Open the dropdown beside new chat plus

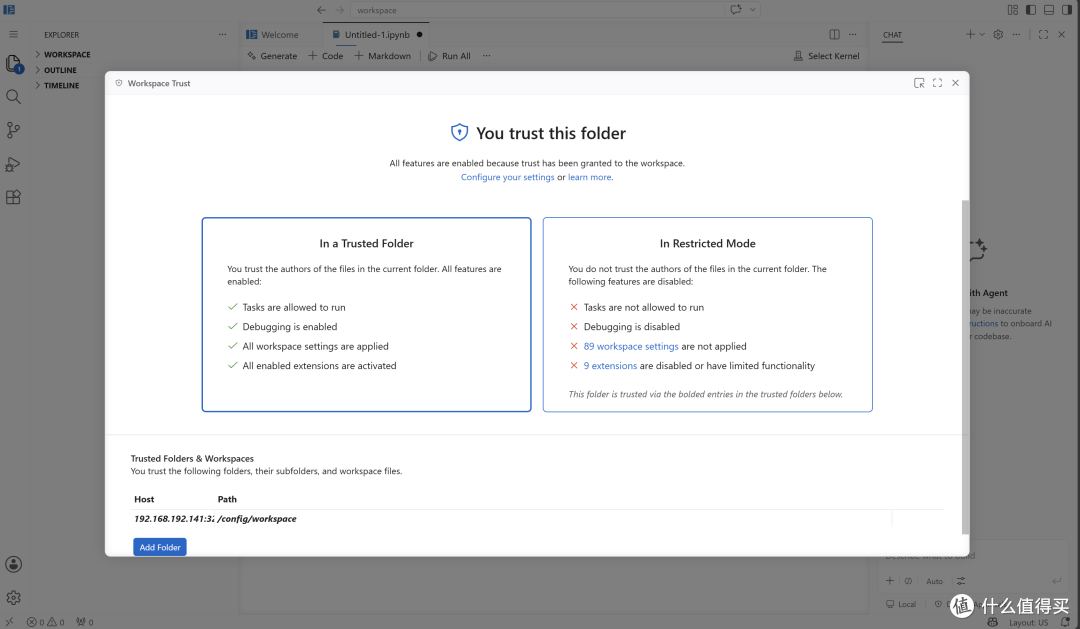pyautogui.click(x=982, y=34)
